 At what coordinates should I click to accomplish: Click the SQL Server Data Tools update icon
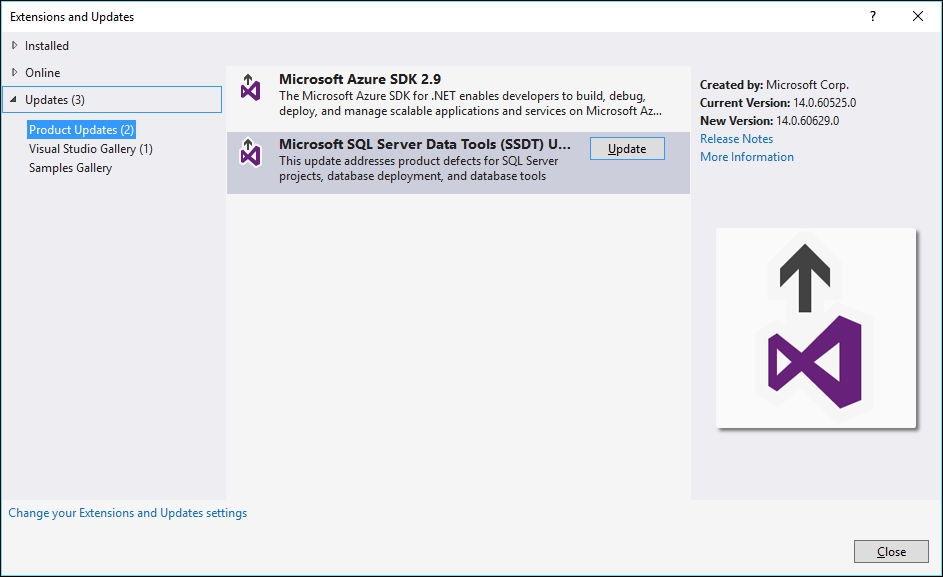click(x=250, y=152)
